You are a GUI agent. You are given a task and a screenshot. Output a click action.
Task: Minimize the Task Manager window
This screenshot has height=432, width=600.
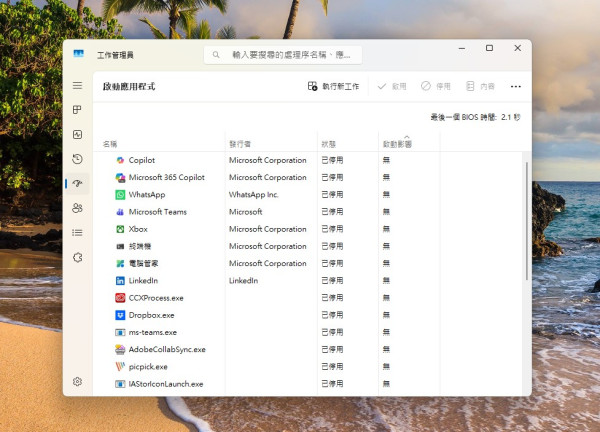[462, 48]
